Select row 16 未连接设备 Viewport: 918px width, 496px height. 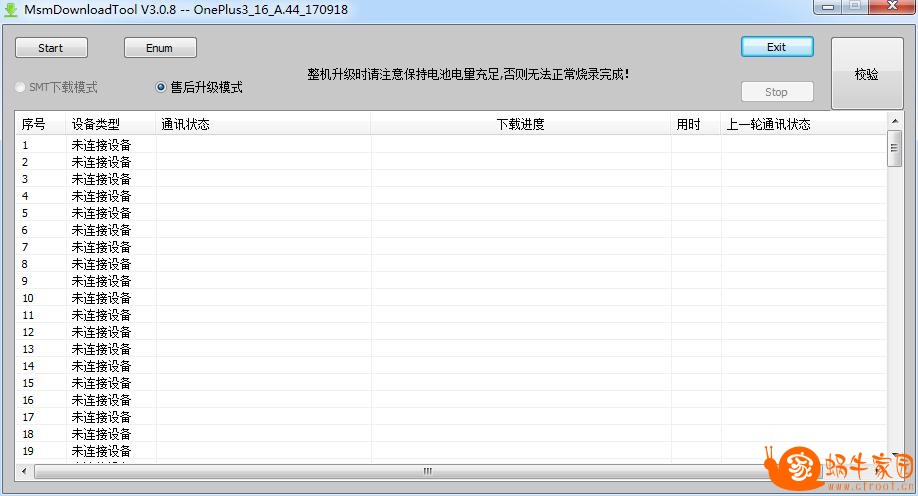(451, 399)
